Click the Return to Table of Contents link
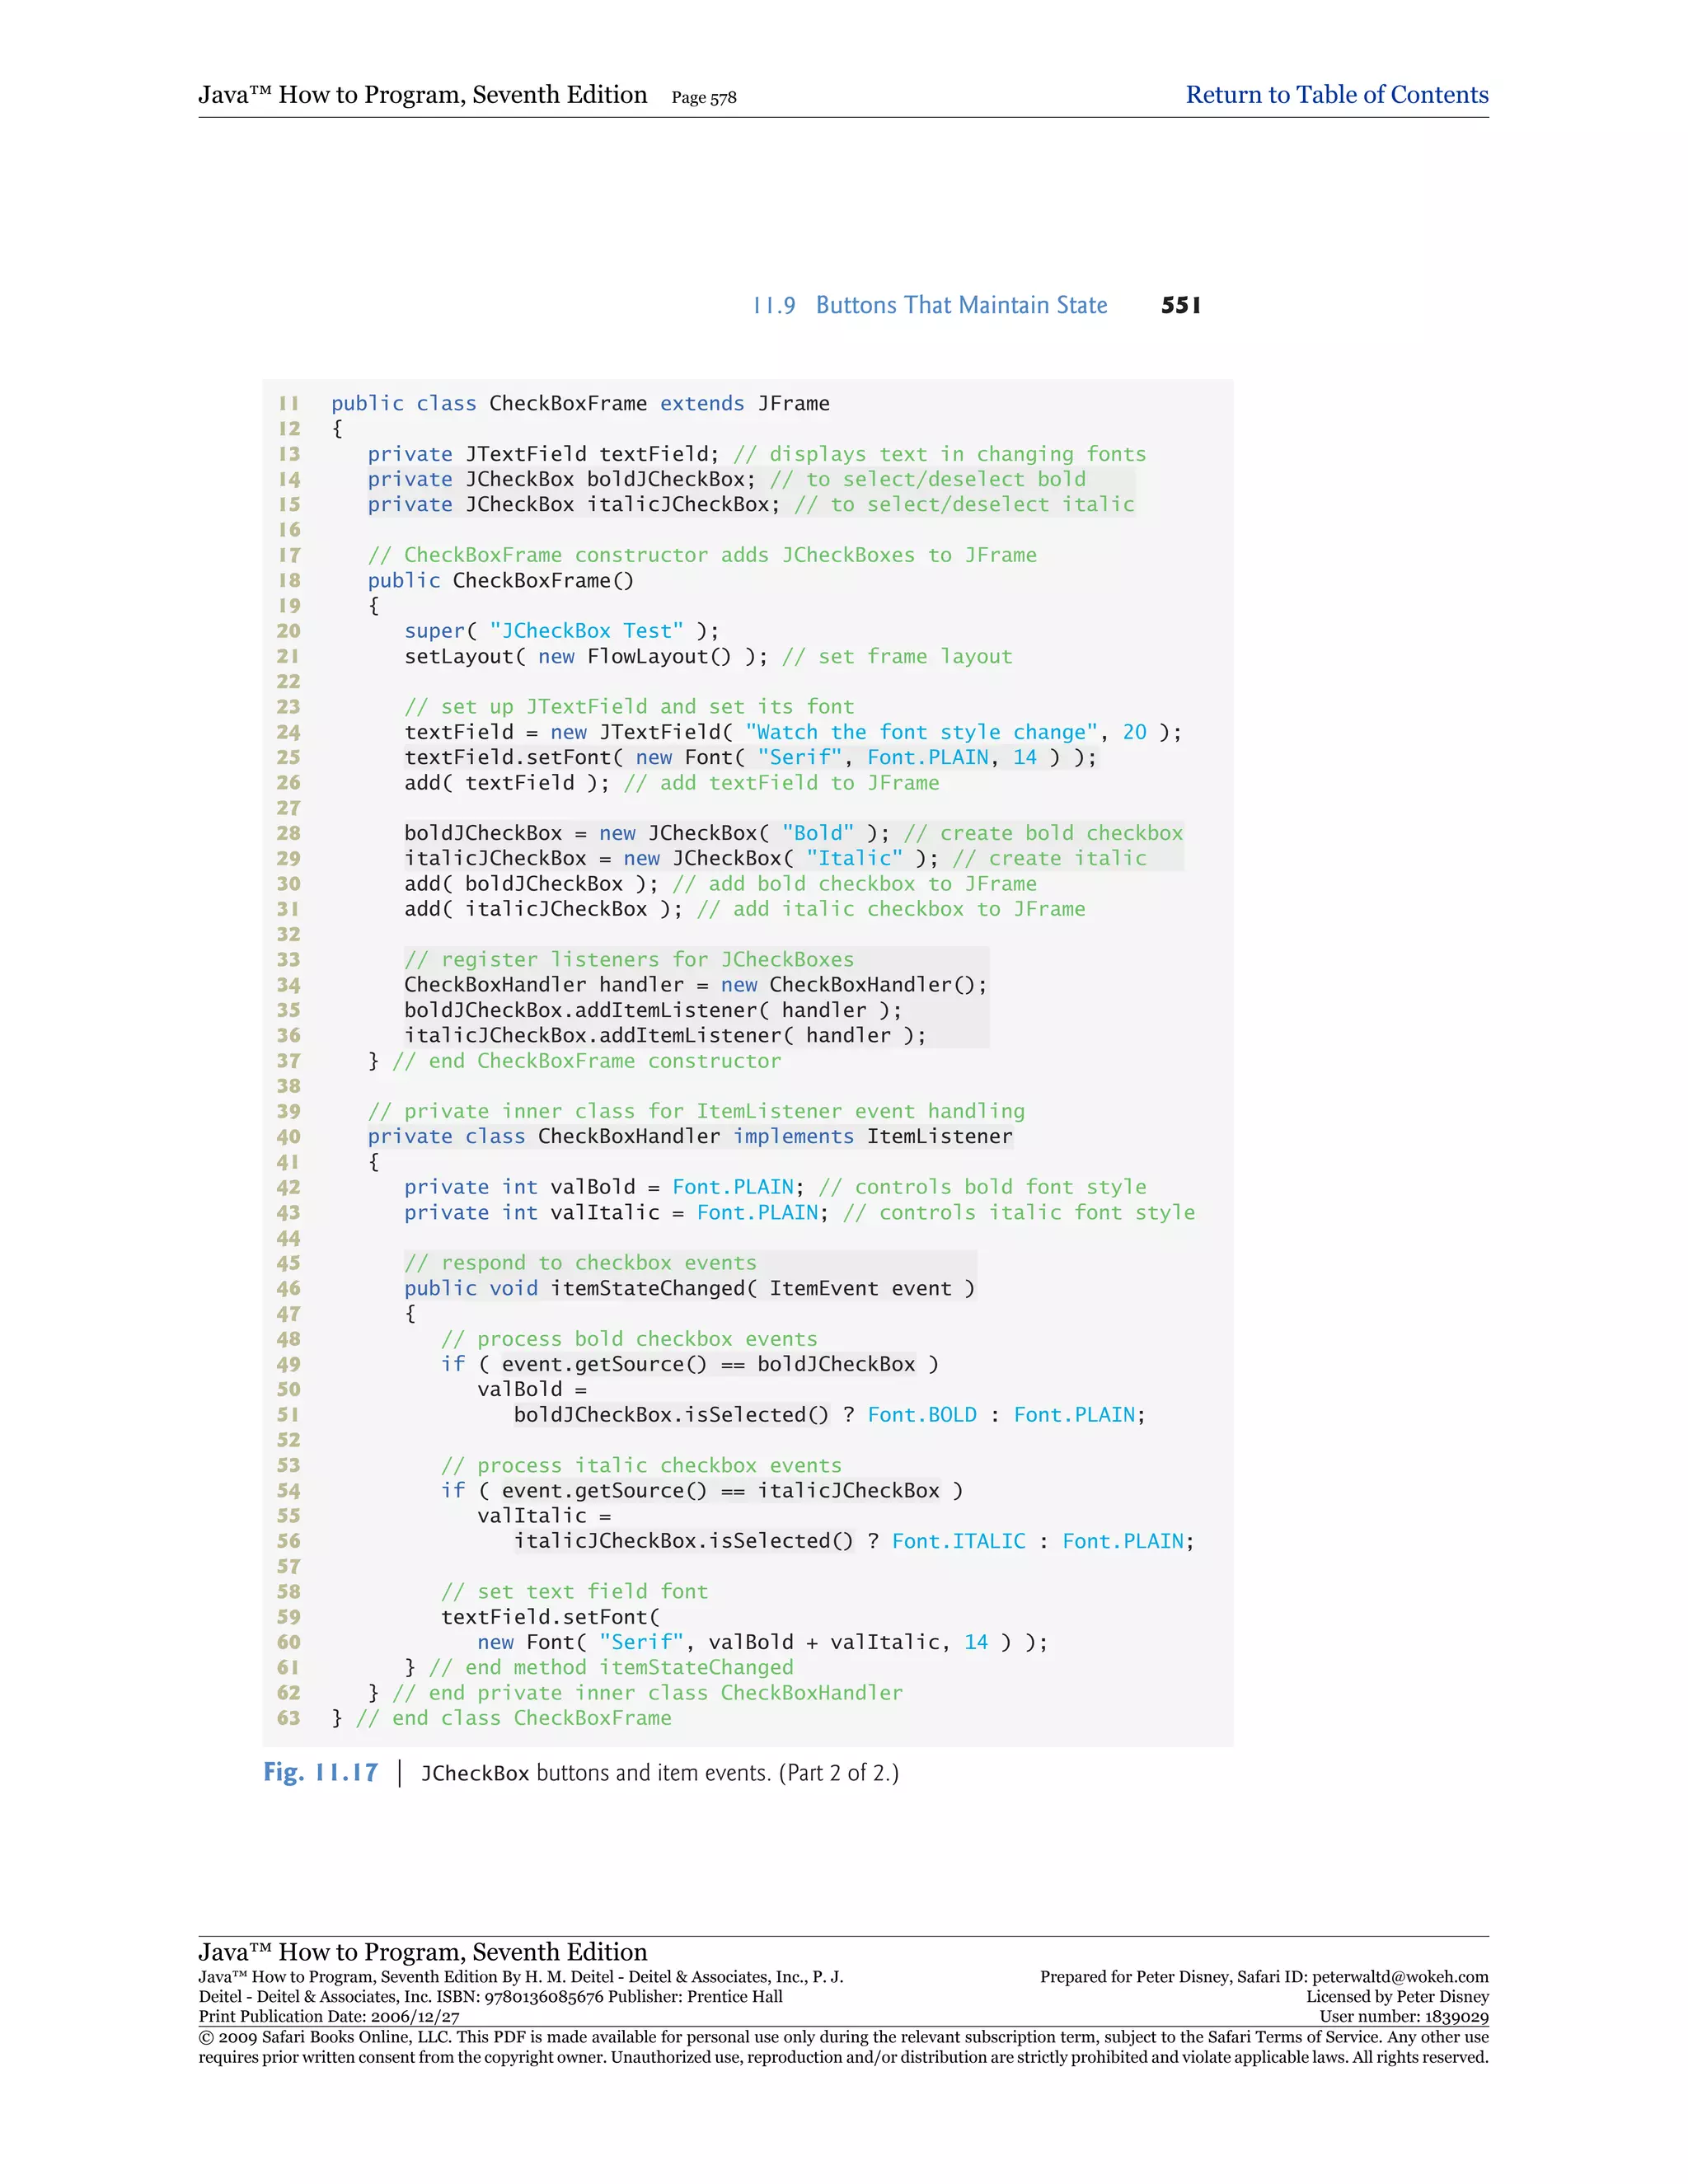The height and width of the screenshot is (2184, 1688). coord(1336,95)
